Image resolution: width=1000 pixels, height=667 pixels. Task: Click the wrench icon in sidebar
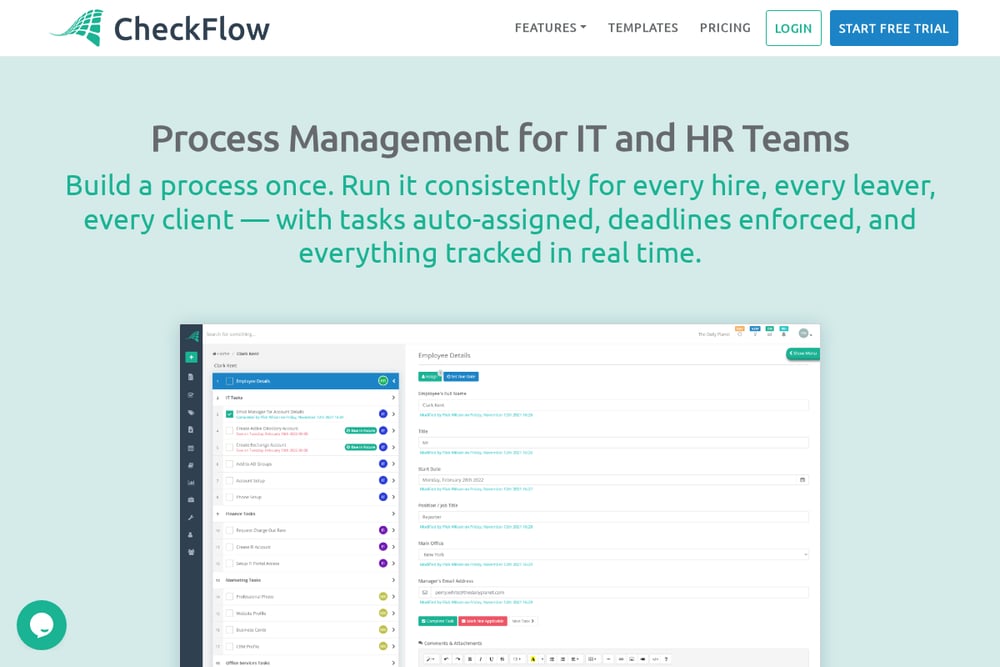[x=191, y=517]
